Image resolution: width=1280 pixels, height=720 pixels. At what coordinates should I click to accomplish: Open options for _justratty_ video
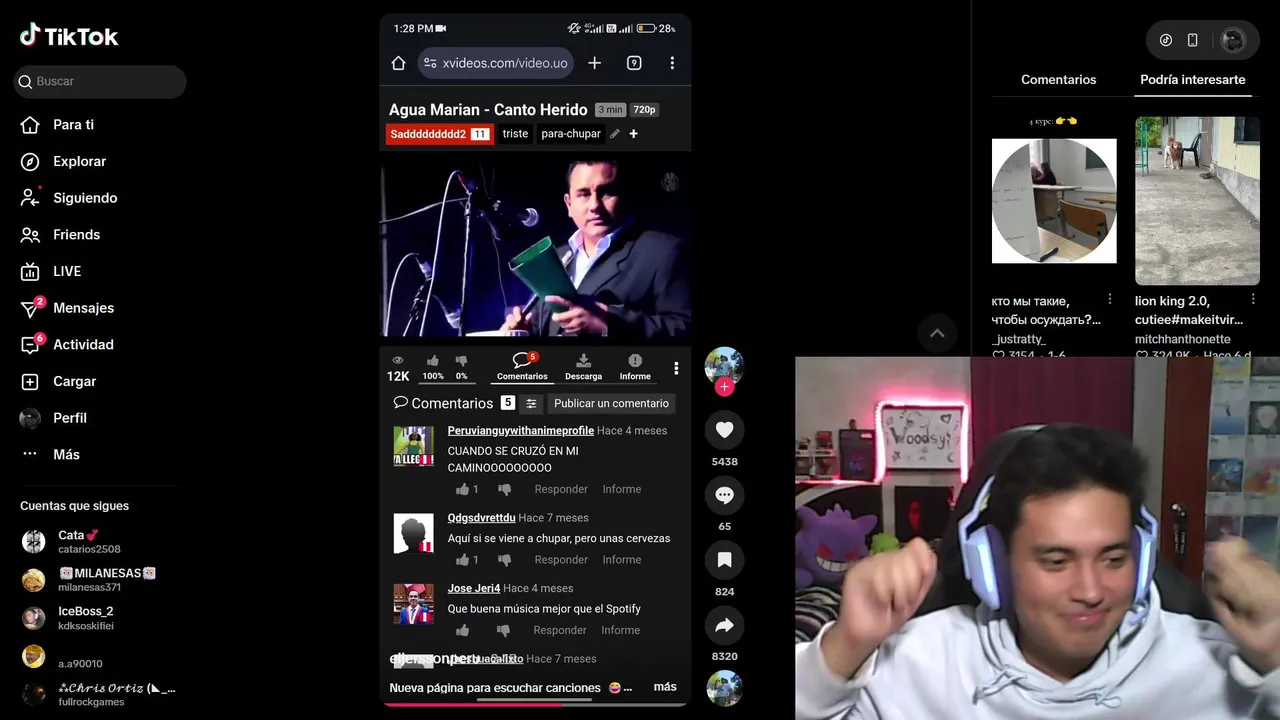[x=1110, y=299]
